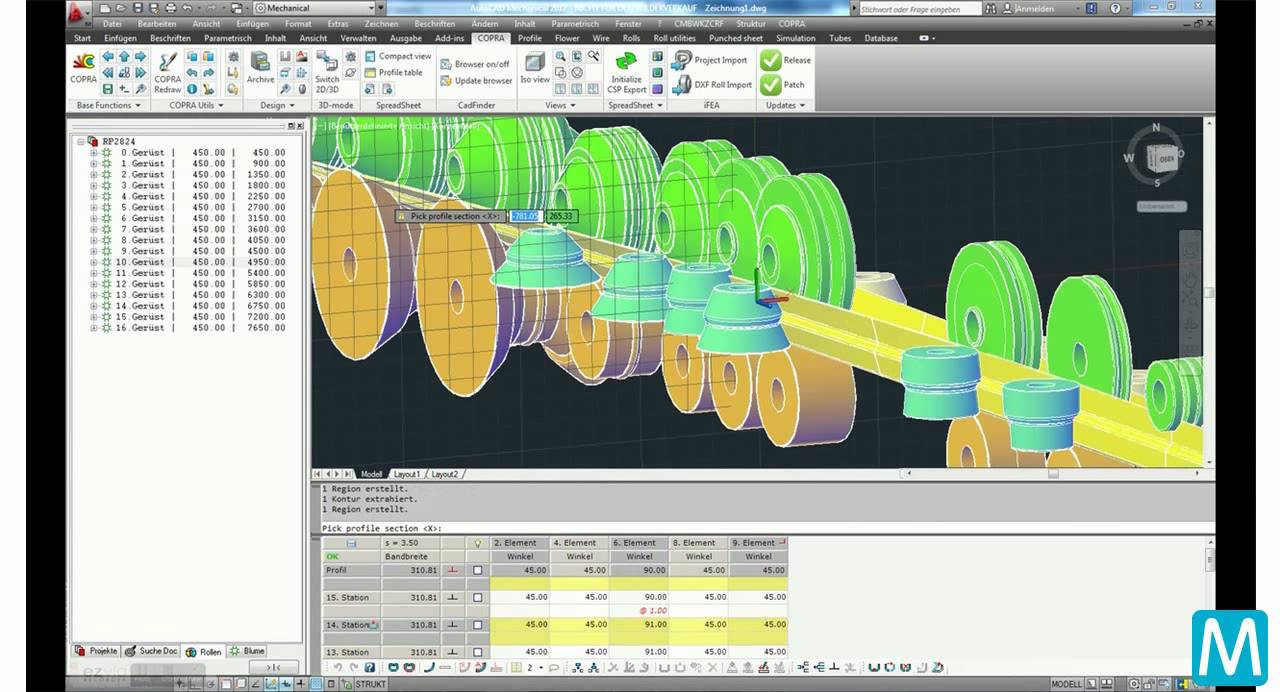Image resolution: width=1280 pixels, height=692 pixels.
Task: Expand the 10.Gerüst tree node
Action: pyautogui.click(x=94, y=262)
